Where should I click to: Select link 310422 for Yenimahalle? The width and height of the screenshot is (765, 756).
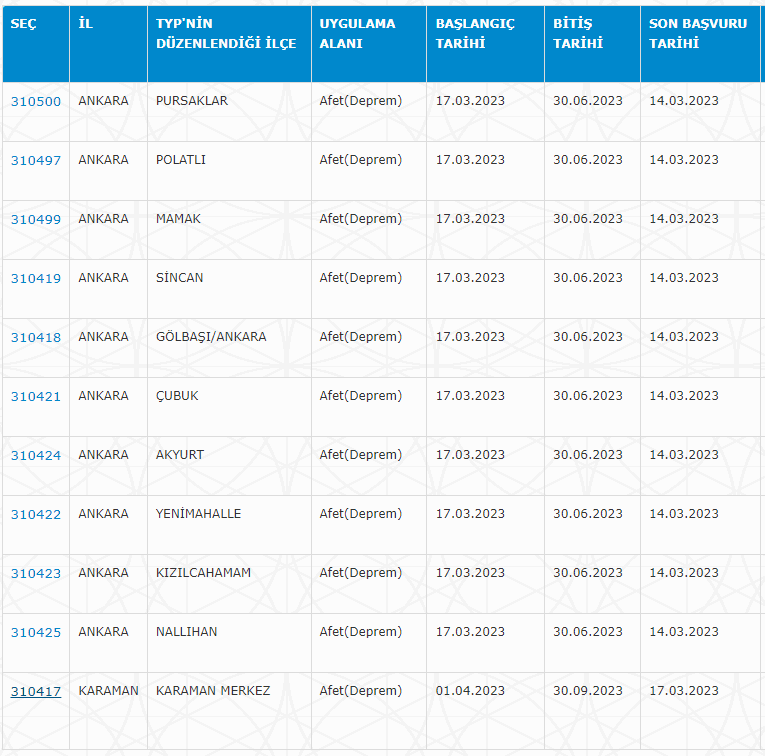pyautogui.click(x=35, y=514)
